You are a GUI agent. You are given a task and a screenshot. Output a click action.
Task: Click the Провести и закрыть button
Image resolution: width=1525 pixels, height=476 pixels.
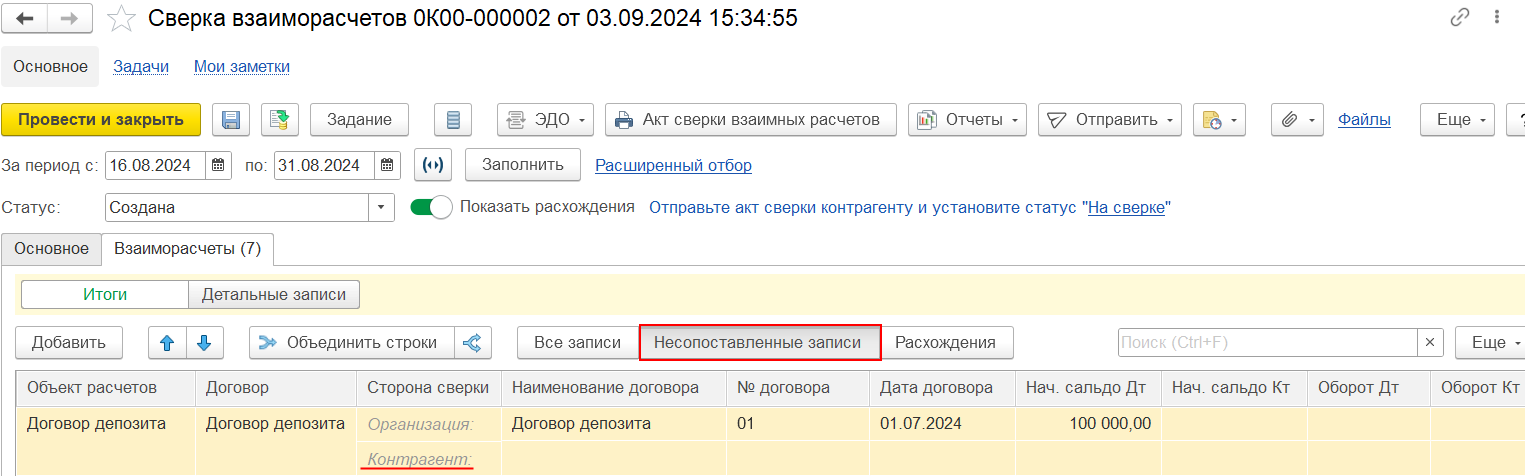pos(101,120)
